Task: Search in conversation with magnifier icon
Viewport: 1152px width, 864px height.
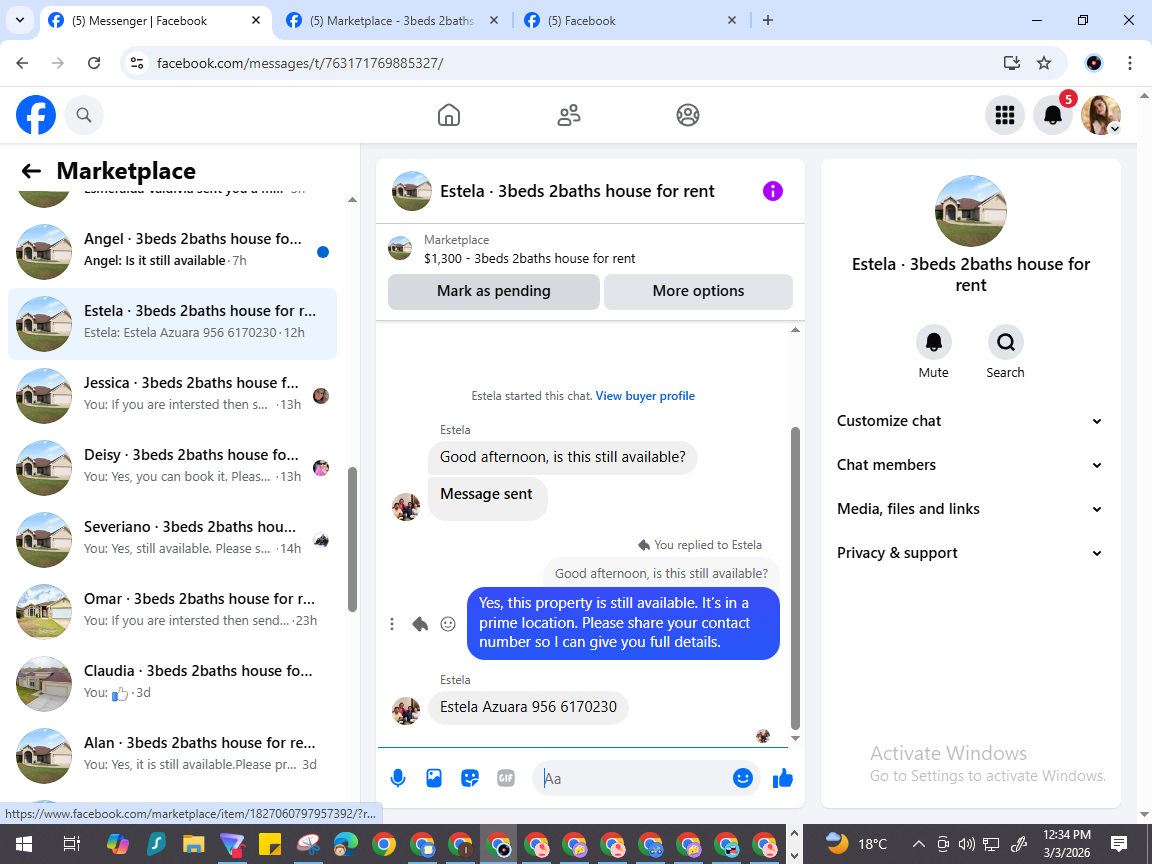Action: [x=1005, y=342]
